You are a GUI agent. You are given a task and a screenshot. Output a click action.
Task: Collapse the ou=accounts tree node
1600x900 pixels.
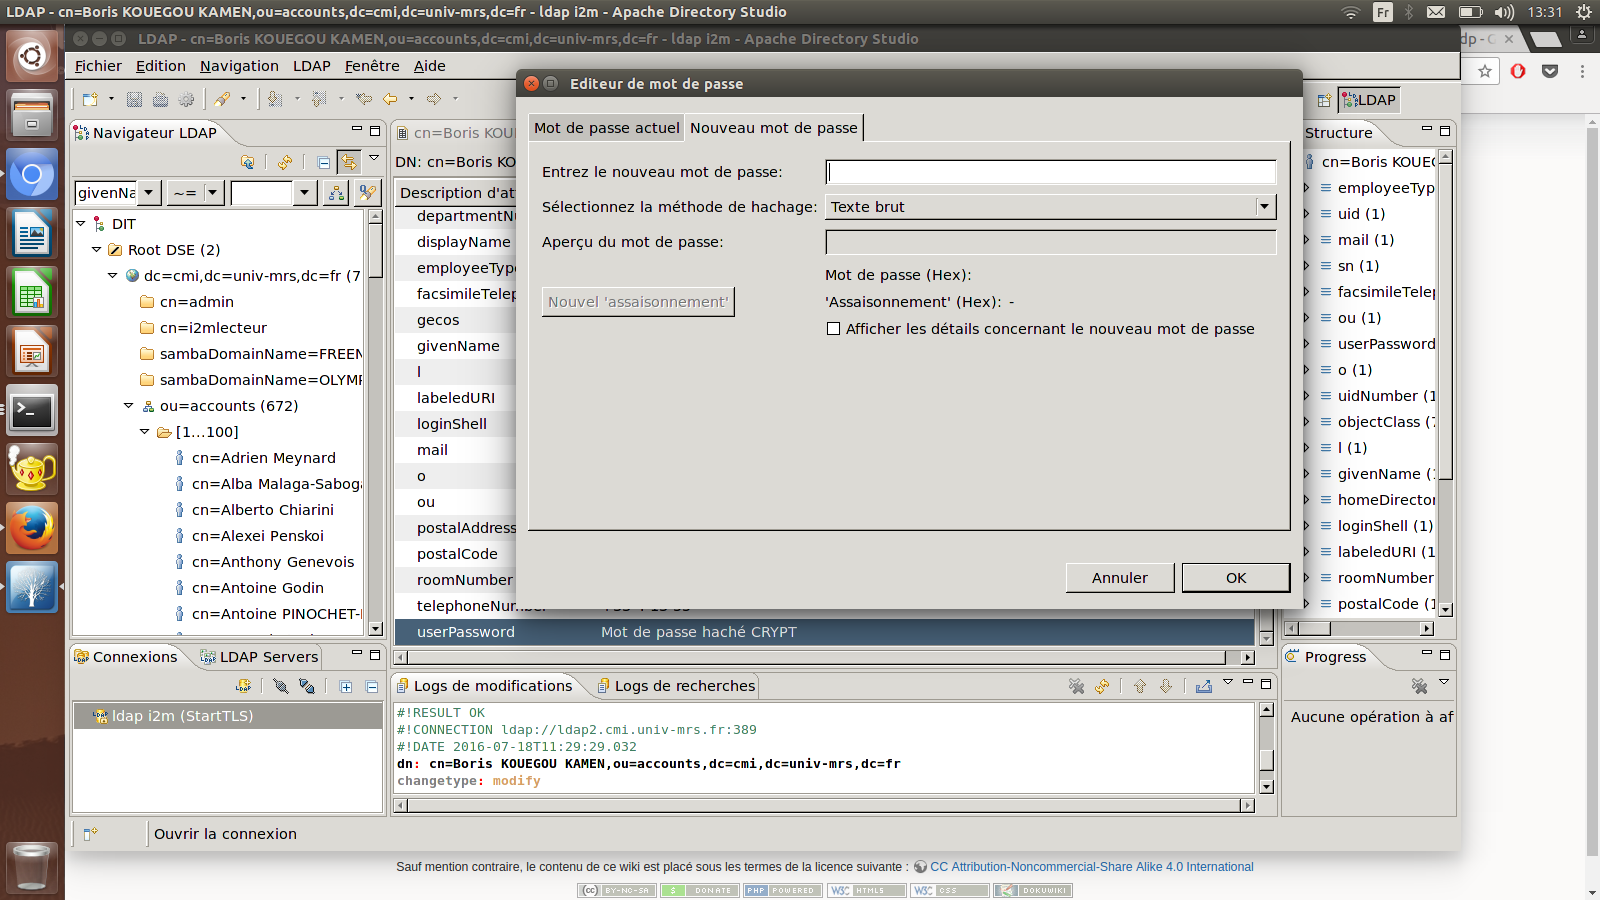coord(128,406)
